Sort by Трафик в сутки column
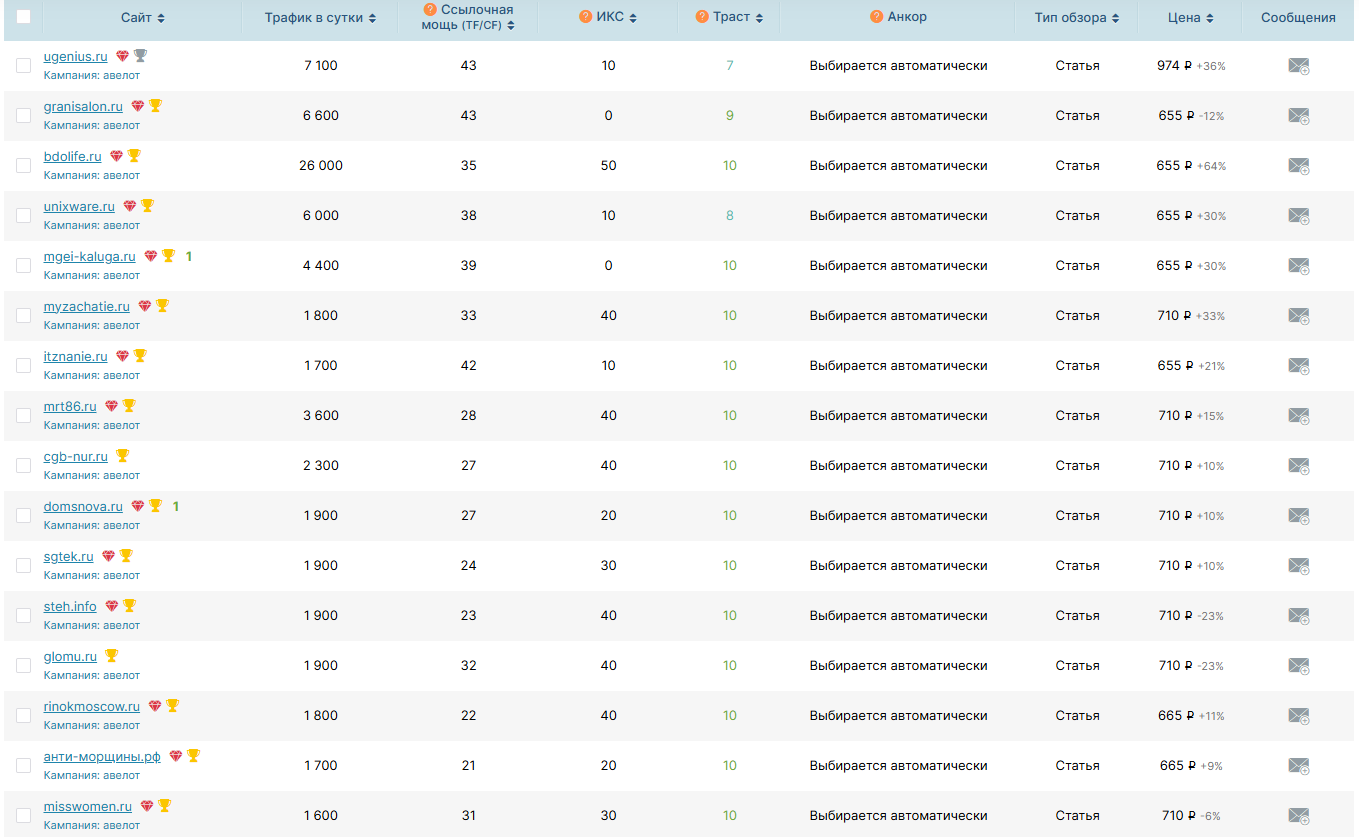 point(320,18)
